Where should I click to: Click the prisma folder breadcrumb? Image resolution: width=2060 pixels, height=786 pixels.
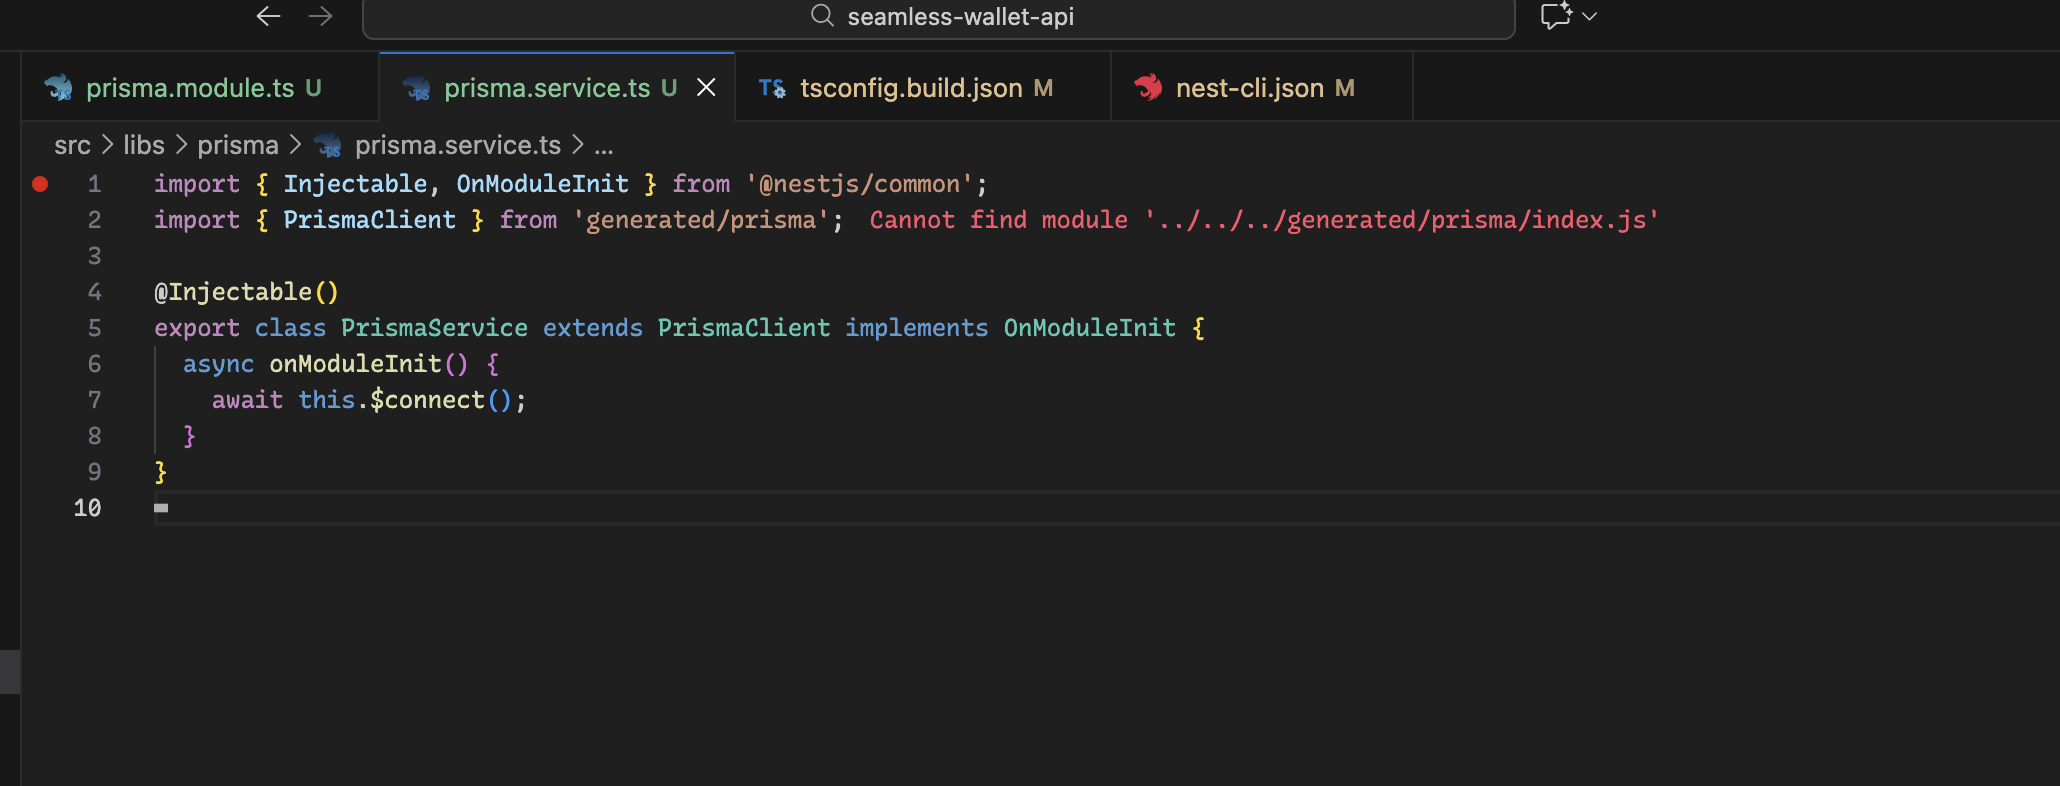click(238, 146)
